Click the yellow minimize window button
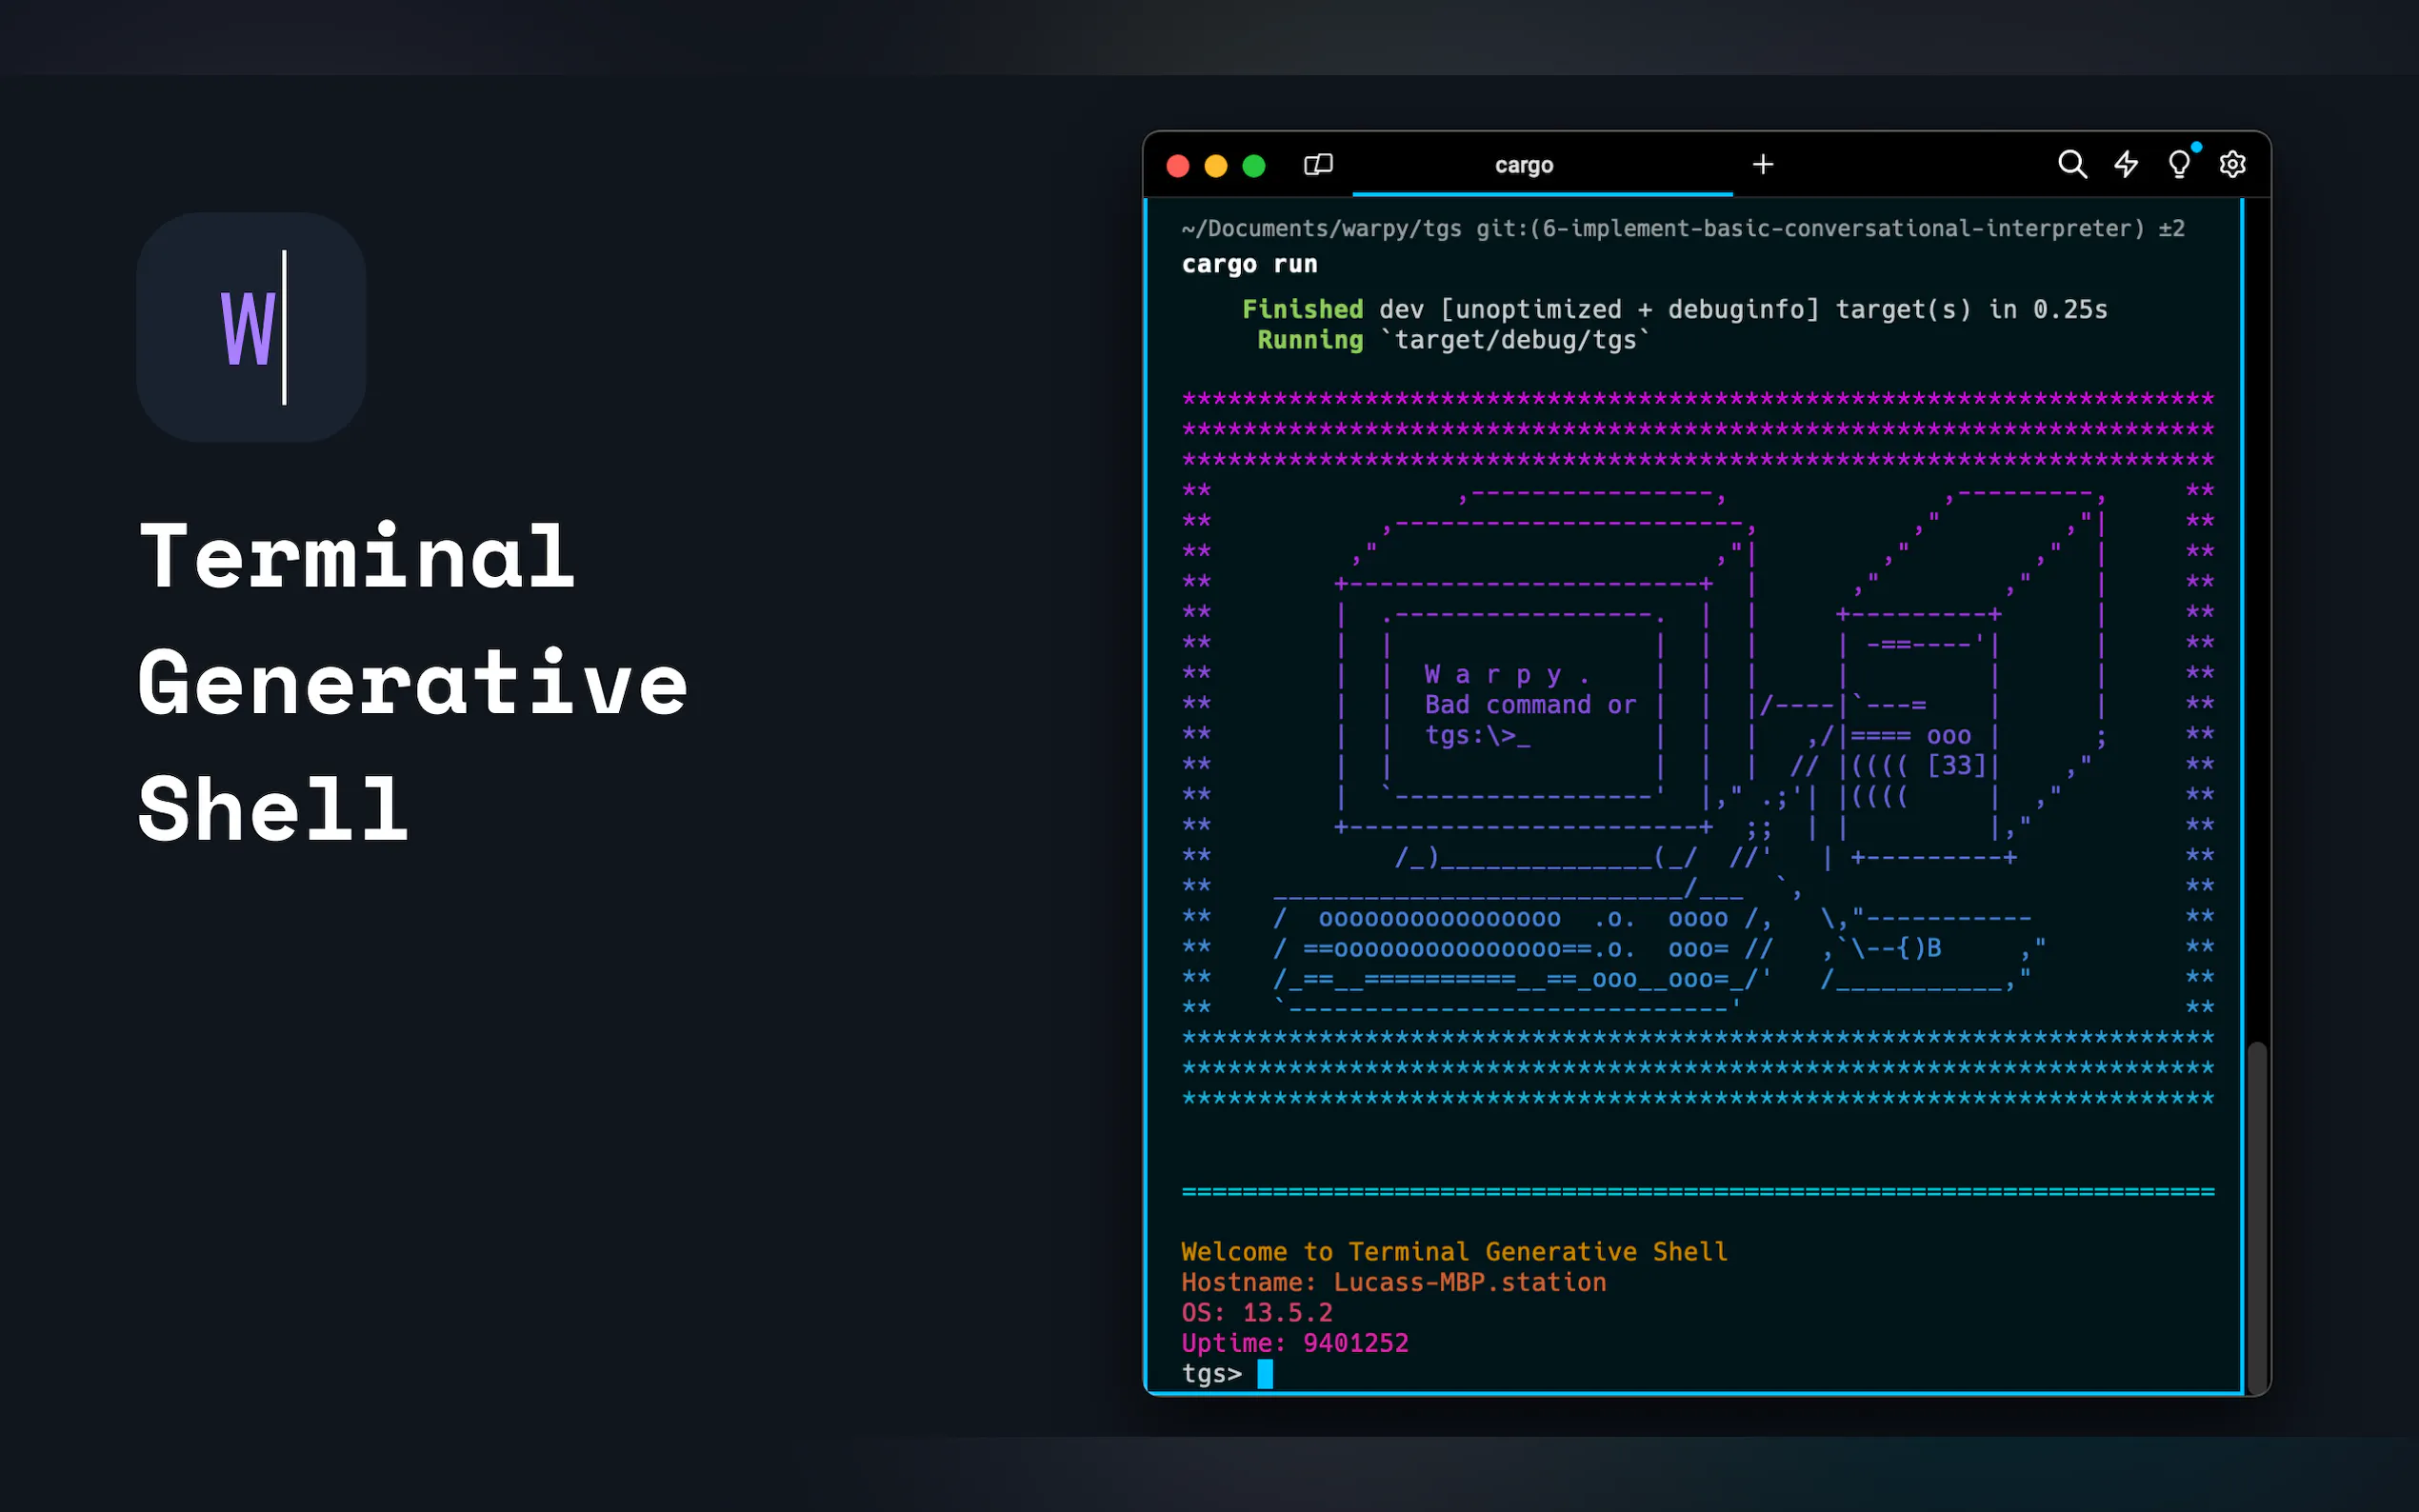The width and height of the screenshot is (2419, 1512). [x=1216, y=166]
